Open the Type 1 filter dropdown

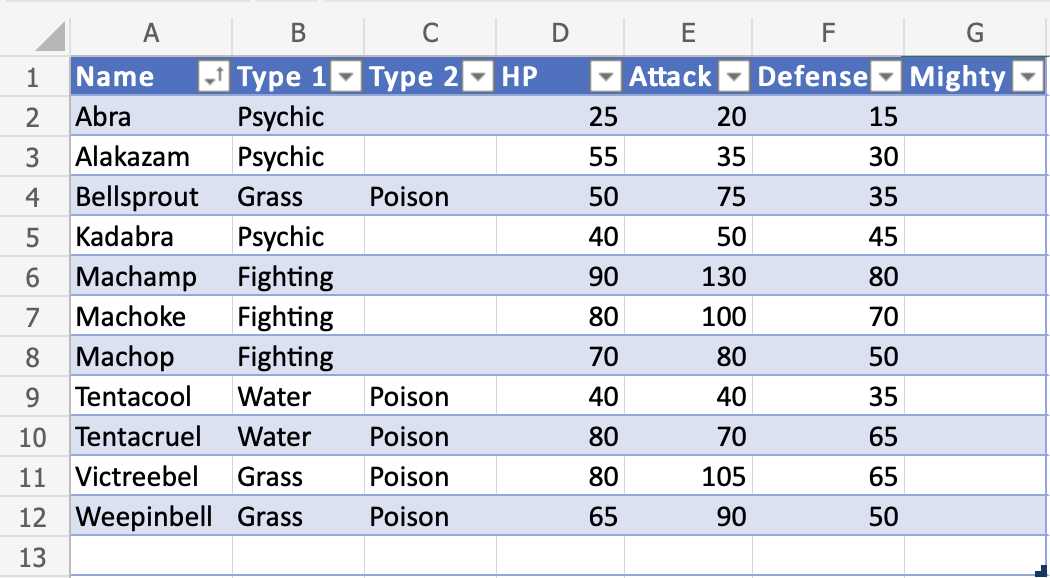point(346,77)
